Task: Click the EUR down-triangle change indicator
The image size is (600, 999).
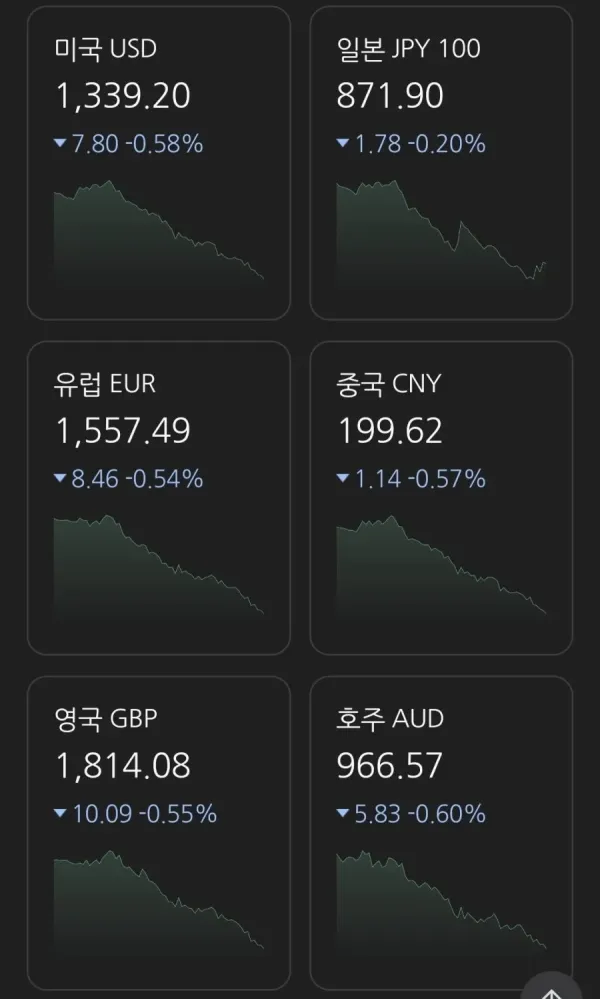Action: pyautogui.click(x=61, y=478)
